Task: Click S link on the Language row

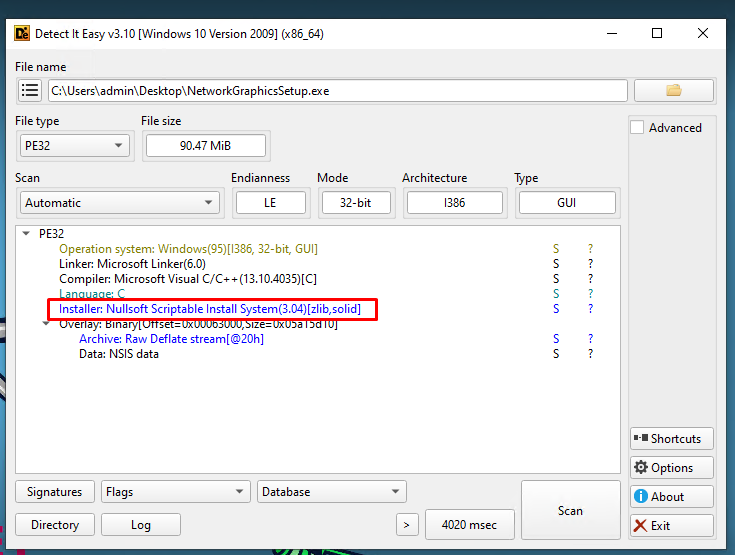Action: pyautogui.click(x=556, y=294)
